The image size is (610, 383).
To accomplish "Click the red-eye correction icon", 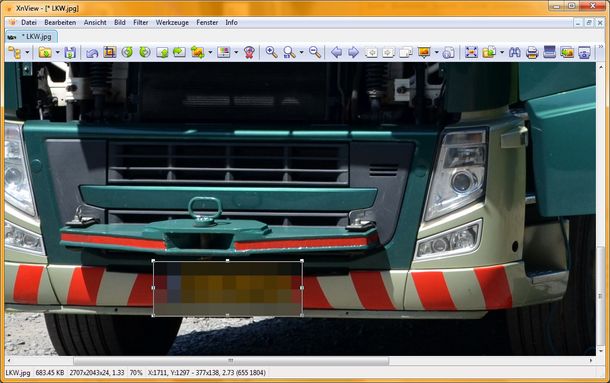I will [249, 52].
